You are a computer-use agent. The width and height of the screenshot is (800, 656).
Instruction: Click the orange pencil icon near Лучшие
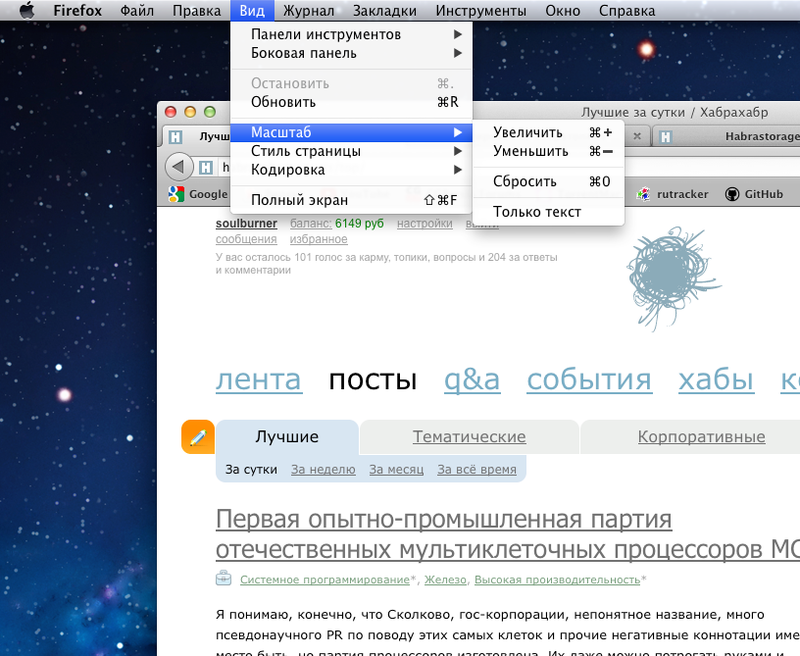[x=197, y=437]
